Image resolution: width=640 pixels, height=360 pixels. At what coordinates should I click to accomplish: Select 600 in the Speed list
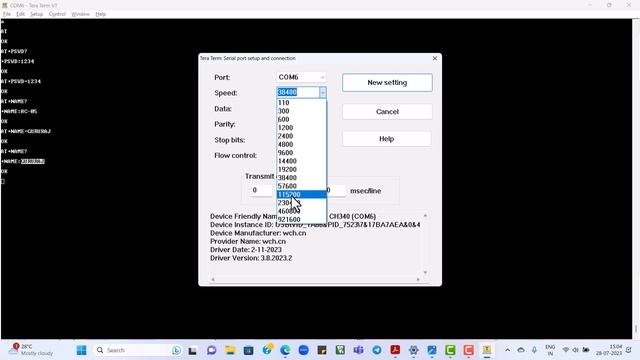(x=301, y=119)
